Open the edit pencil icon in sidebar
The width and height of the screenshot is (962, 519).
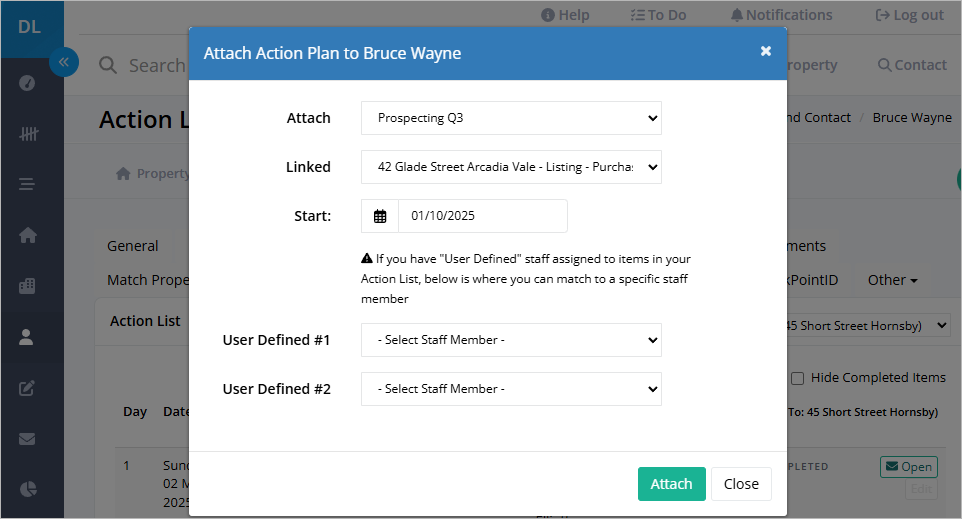tap(27, 388)
